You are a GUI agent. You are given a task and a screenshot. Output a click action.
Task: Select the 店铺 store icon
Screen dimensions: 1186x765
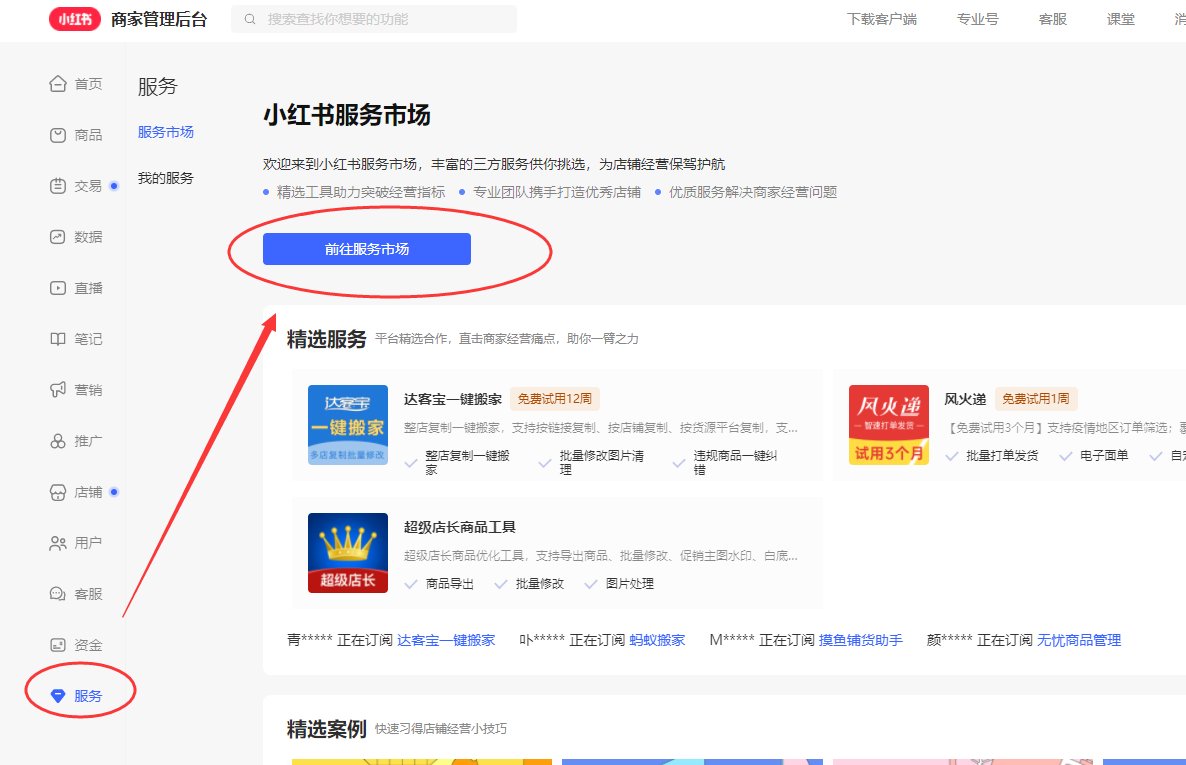pyautogui.click(x=58, y=492)
